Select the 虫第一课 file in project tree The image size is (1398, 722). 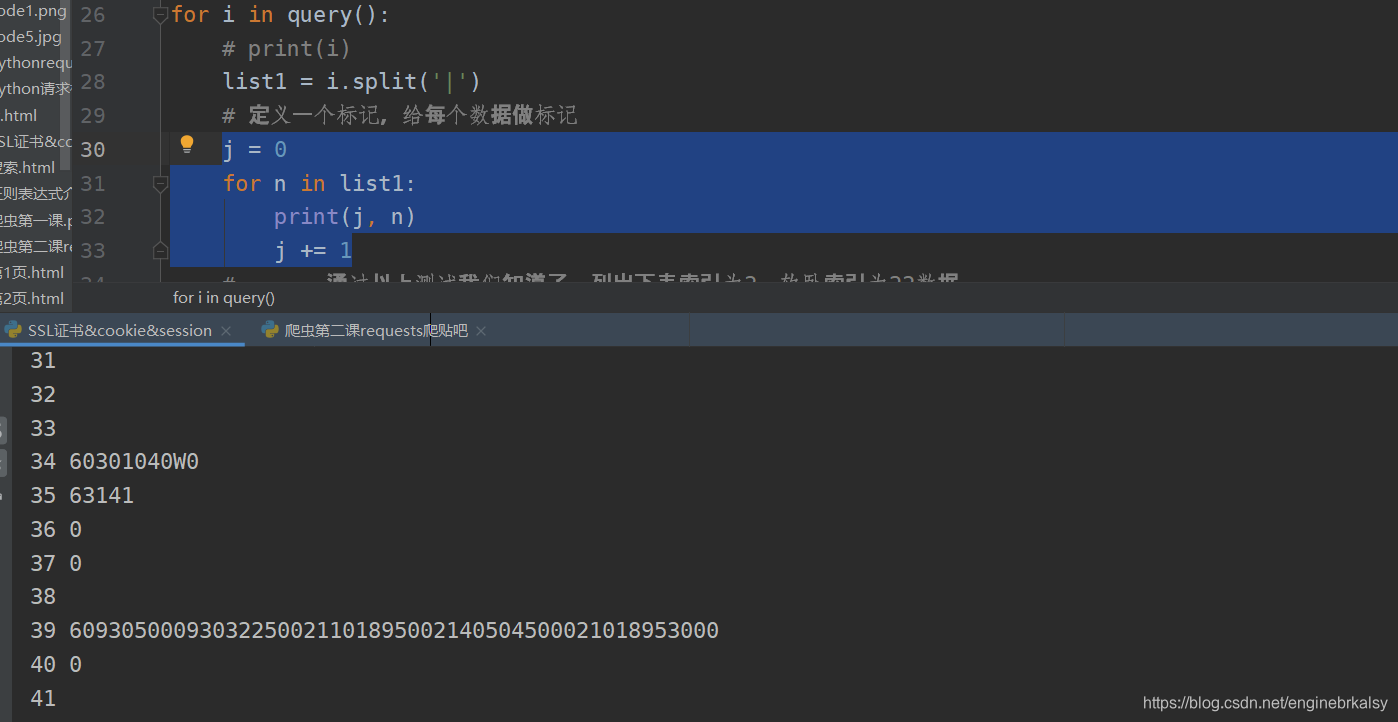coord(36,220)
